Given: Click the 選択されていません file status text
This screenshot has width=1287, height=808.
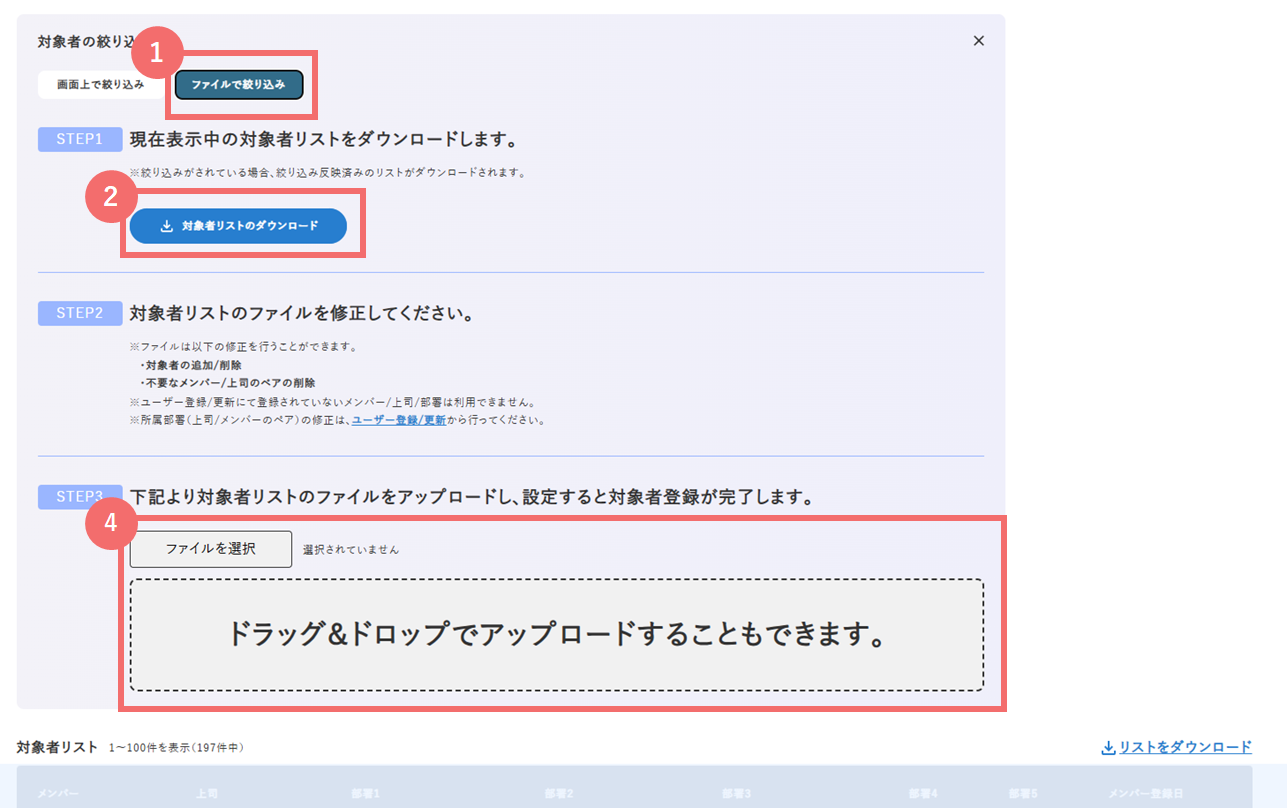Looking at the screenshot, I should pos(351,549).
